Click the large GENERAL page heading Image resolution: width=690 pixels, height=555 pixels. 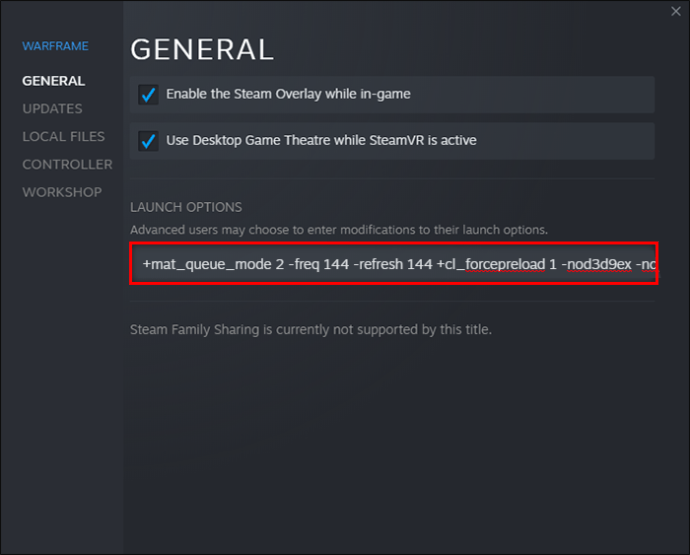click(202, 50)
